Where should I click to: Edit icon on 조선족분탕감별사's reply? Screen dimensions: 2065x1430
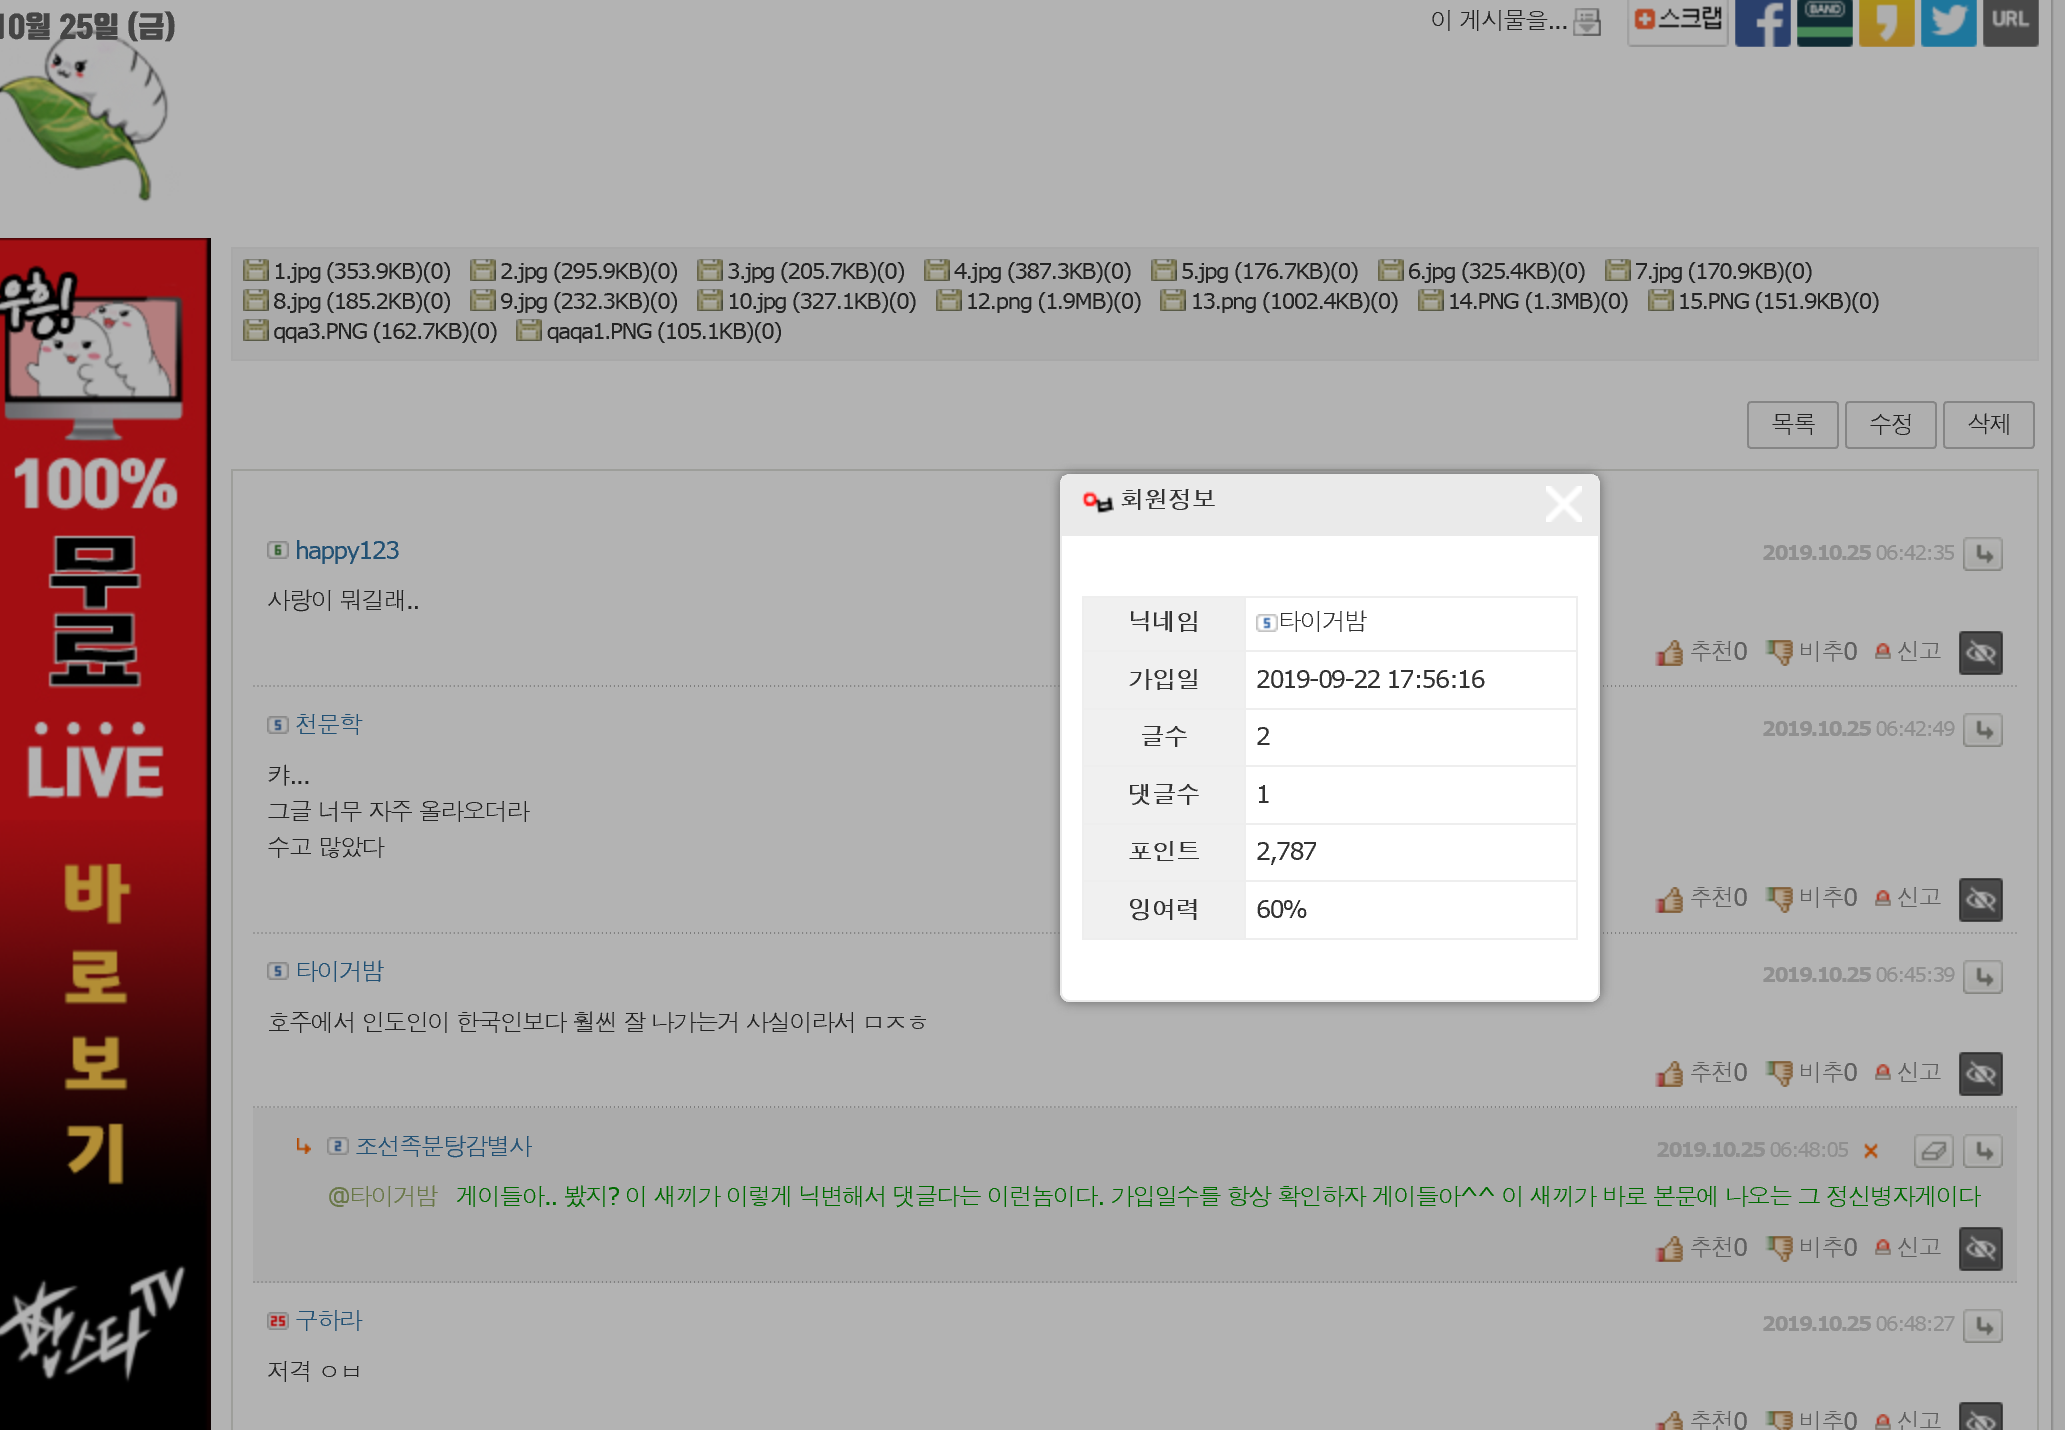coord(1933,1151)
